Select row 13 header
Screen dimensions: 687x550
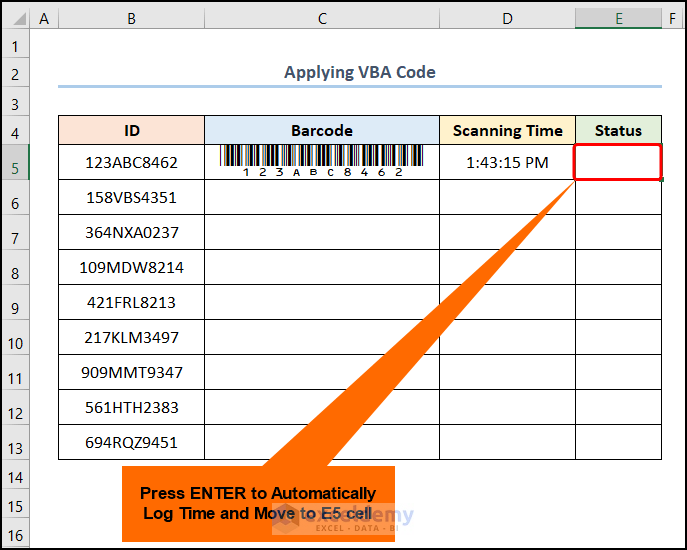click(15, 442)
